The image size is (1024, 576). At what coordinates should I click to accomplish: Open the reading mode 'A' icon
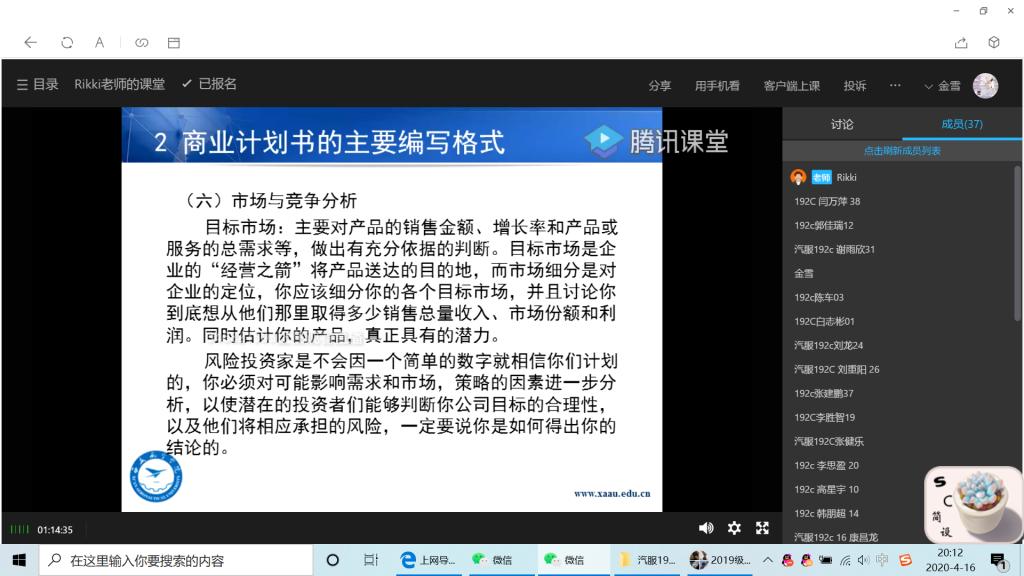pyautogui.click(x=99, y=43)
